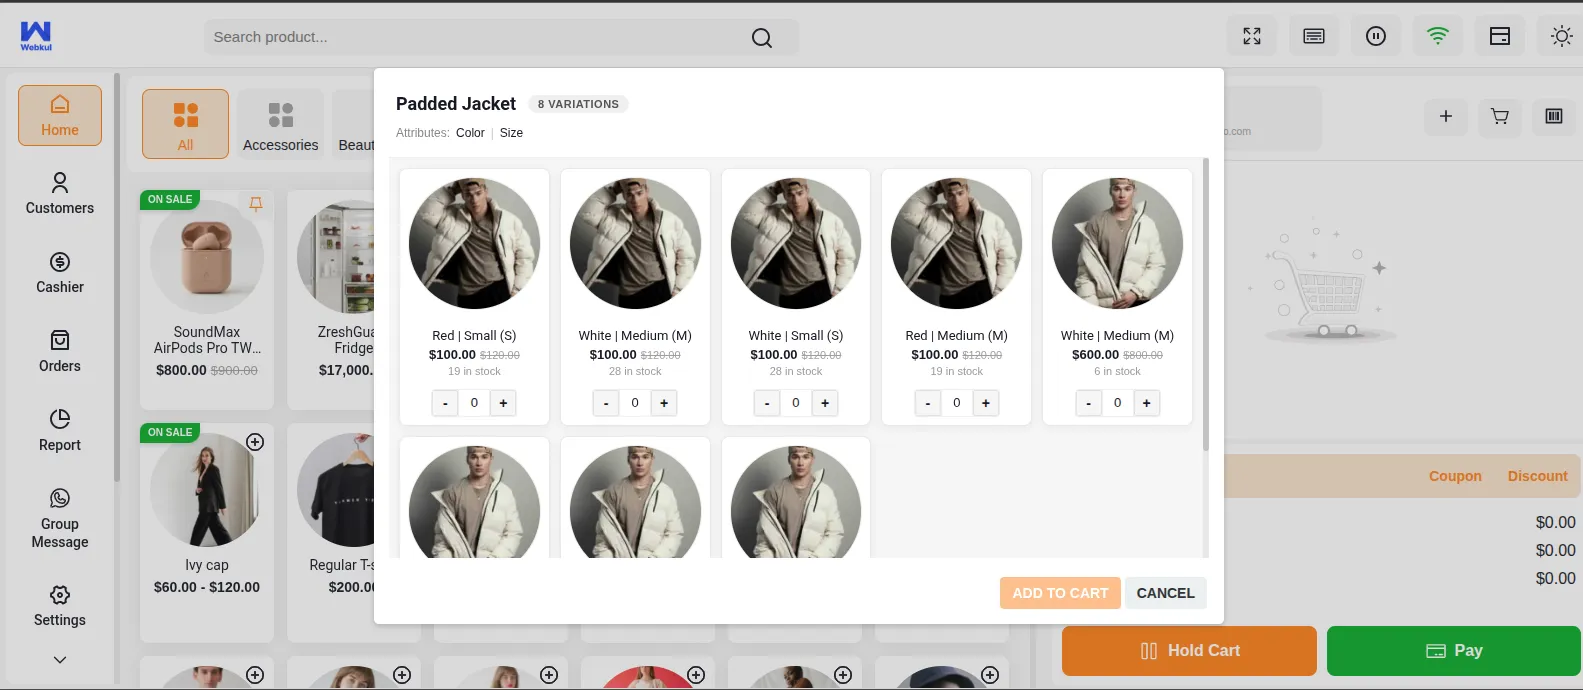Click '6 in stock' text

tap(1117, 372)
